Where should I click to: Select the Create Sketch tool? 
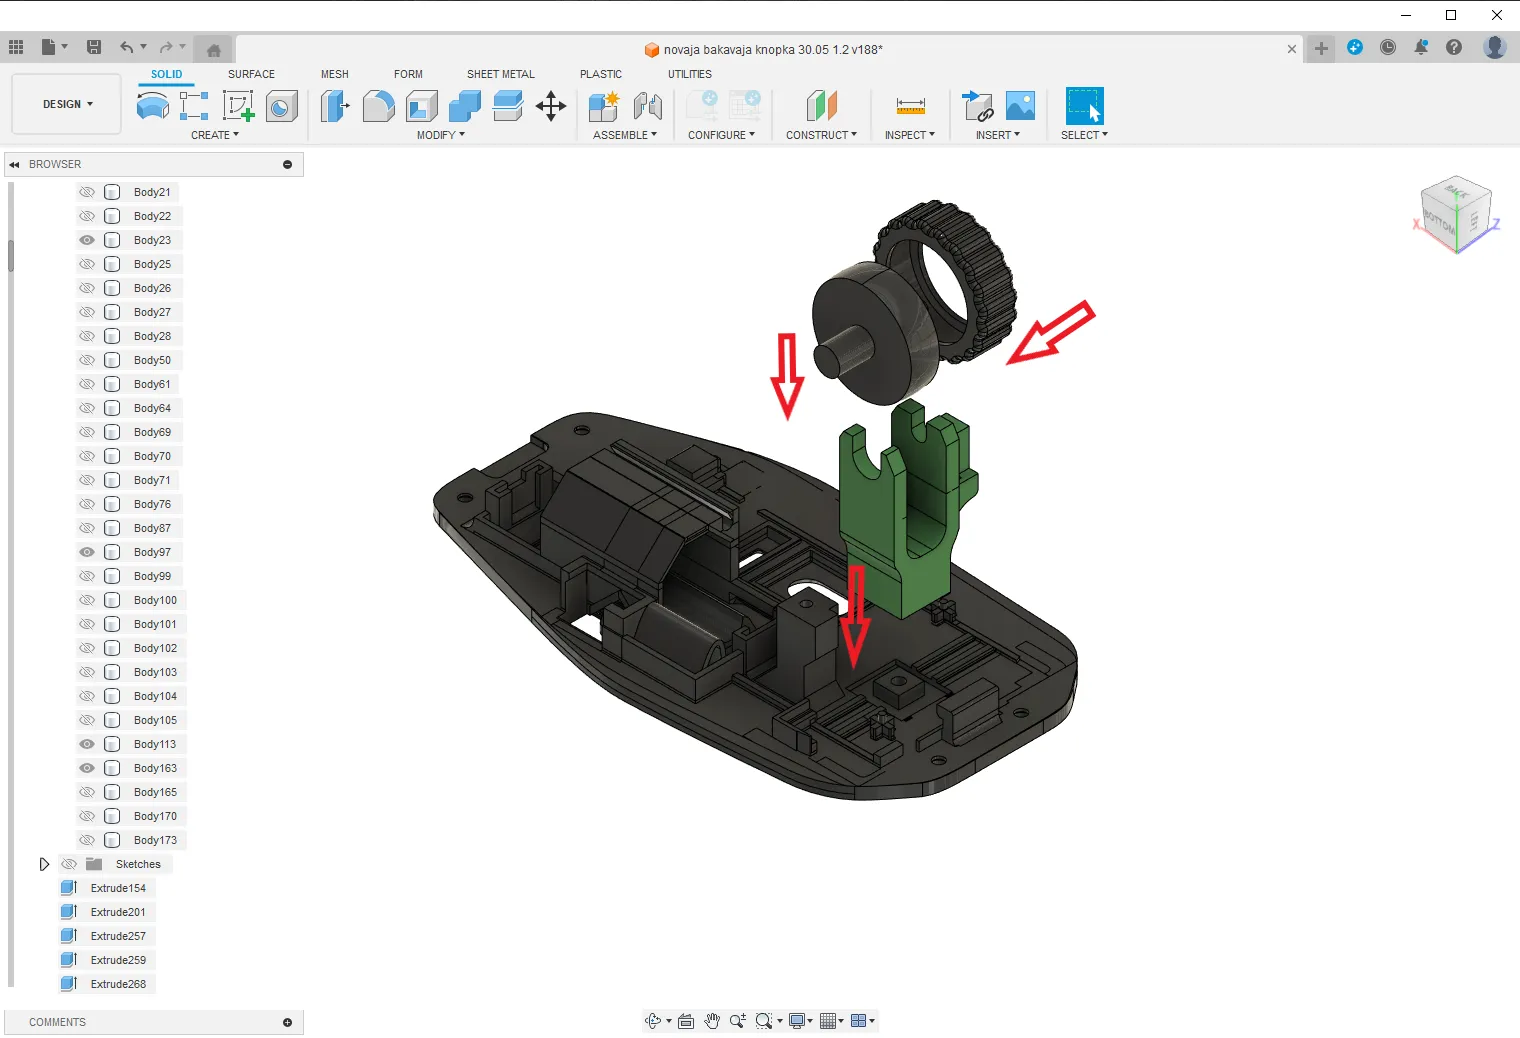point(238,105)
